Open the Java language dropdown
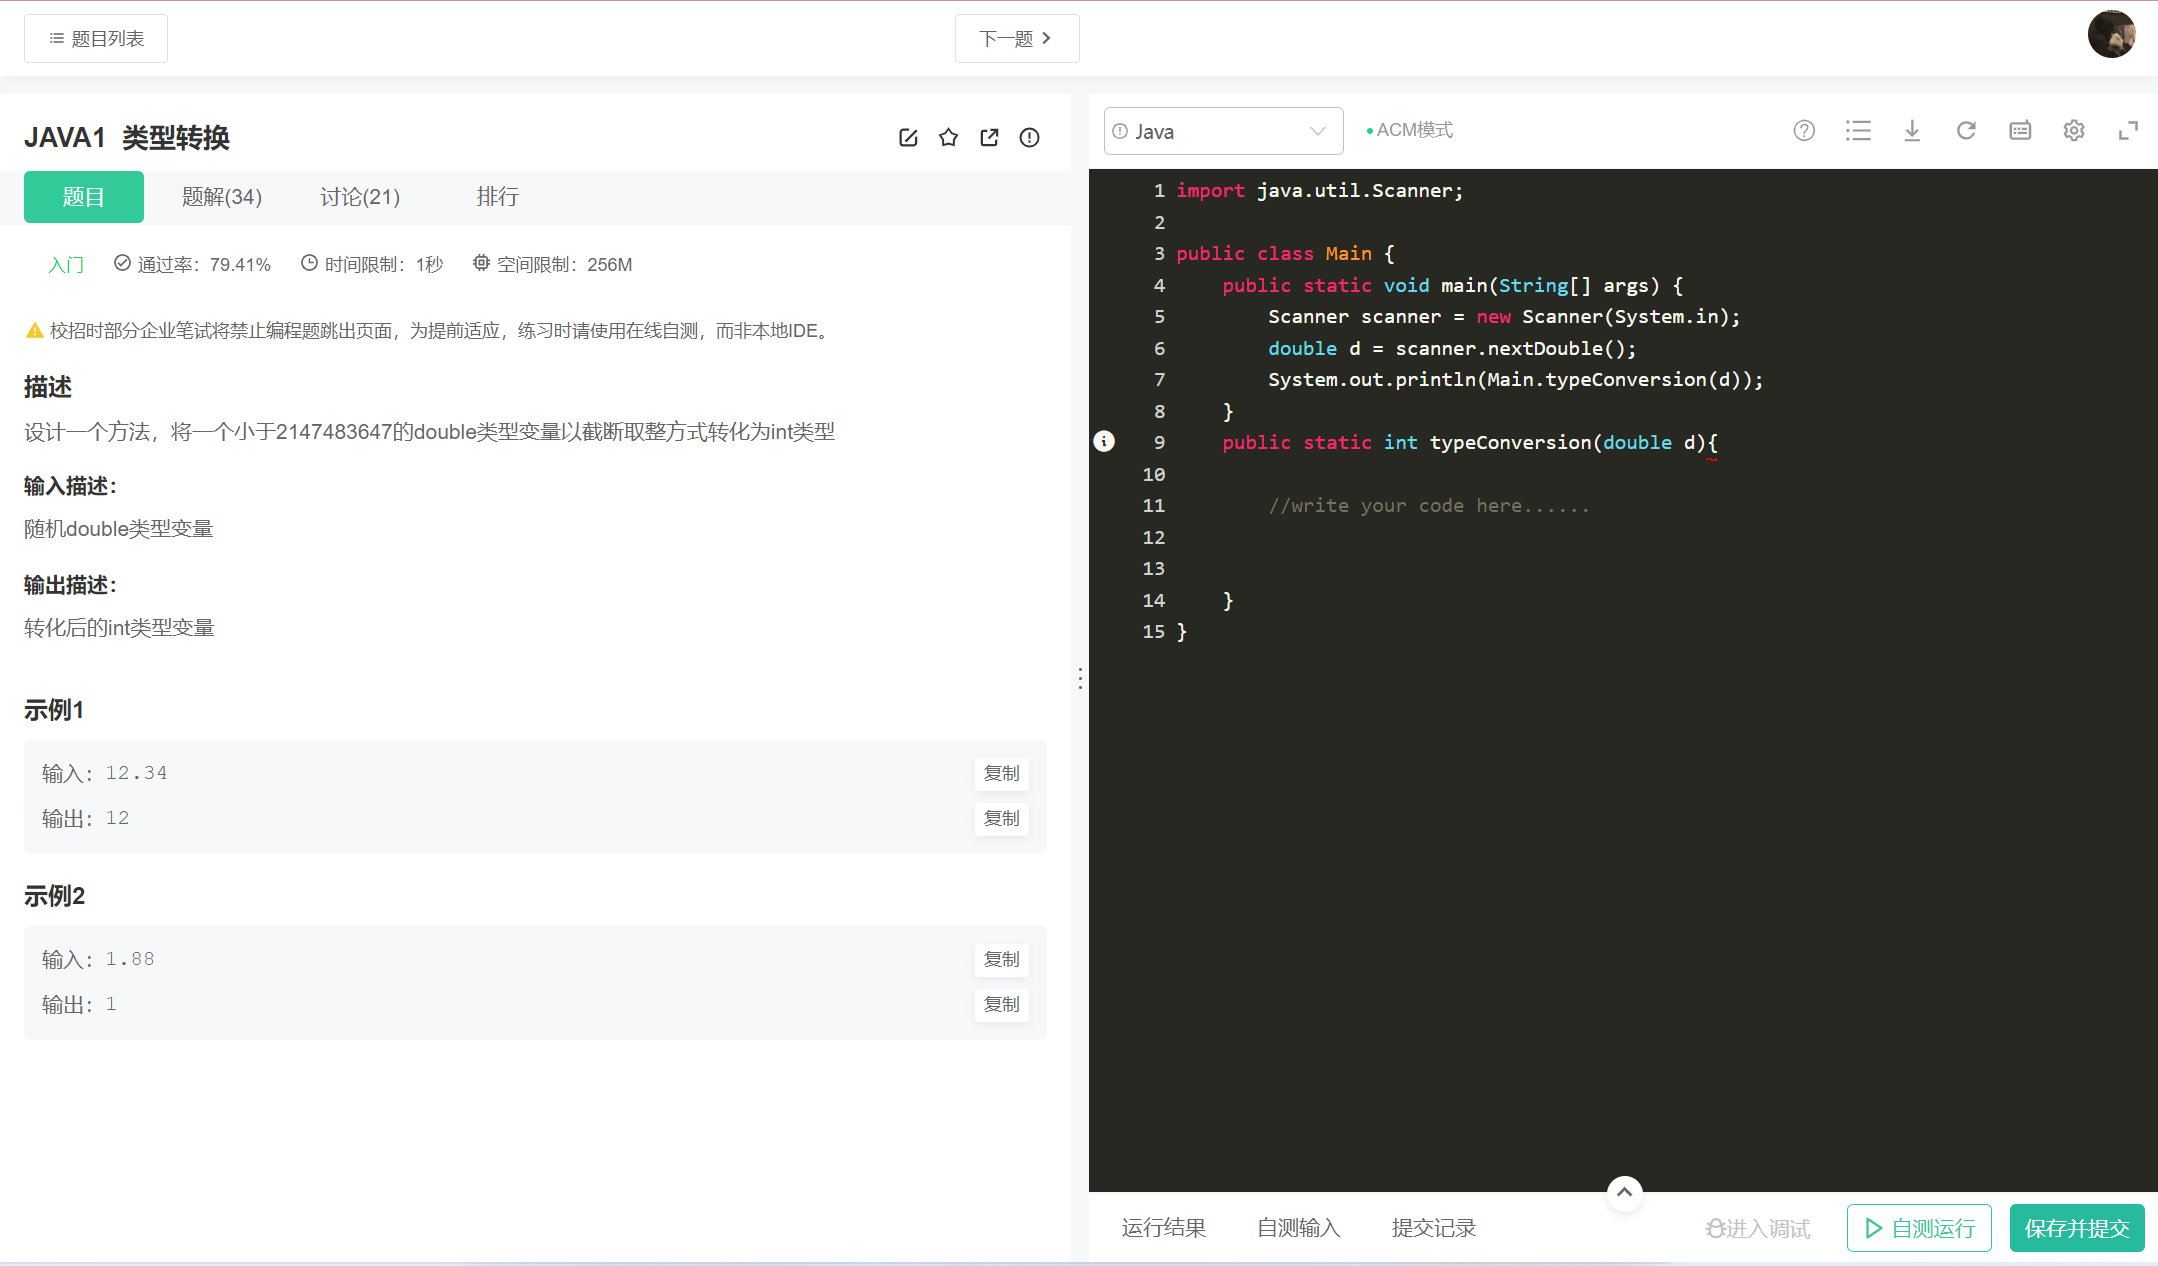2158x1266 pixels. [1223, 131]
